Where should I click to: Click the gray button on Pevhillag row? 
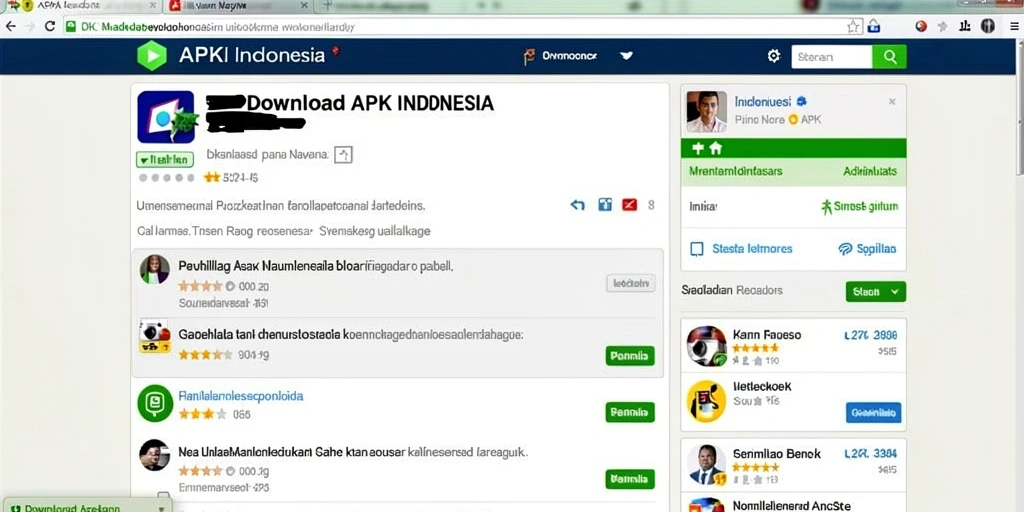pyautogui.click(x=630, y=283)
